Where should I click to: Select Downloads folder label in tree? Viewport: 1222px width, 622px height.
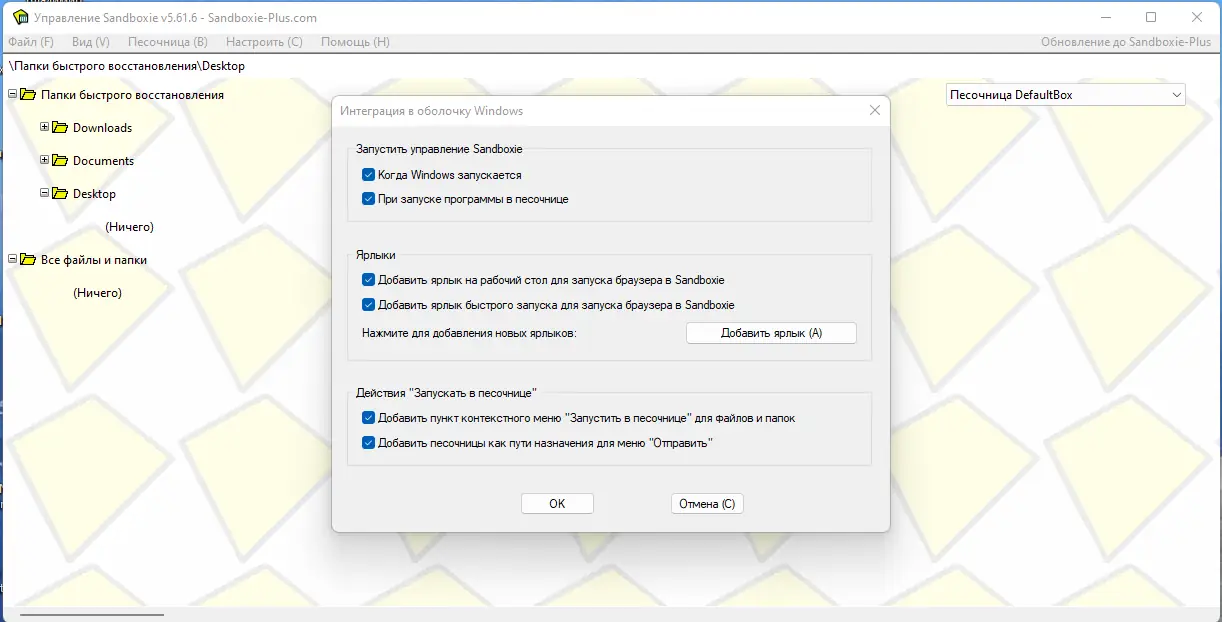pos(102,128)
